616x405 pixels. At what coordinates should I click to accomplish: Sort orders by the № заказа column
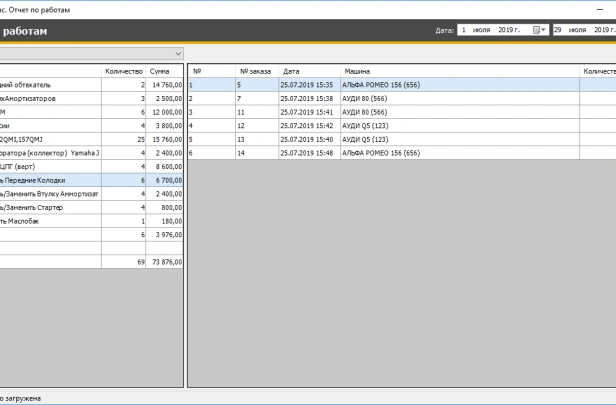(256, 72)
